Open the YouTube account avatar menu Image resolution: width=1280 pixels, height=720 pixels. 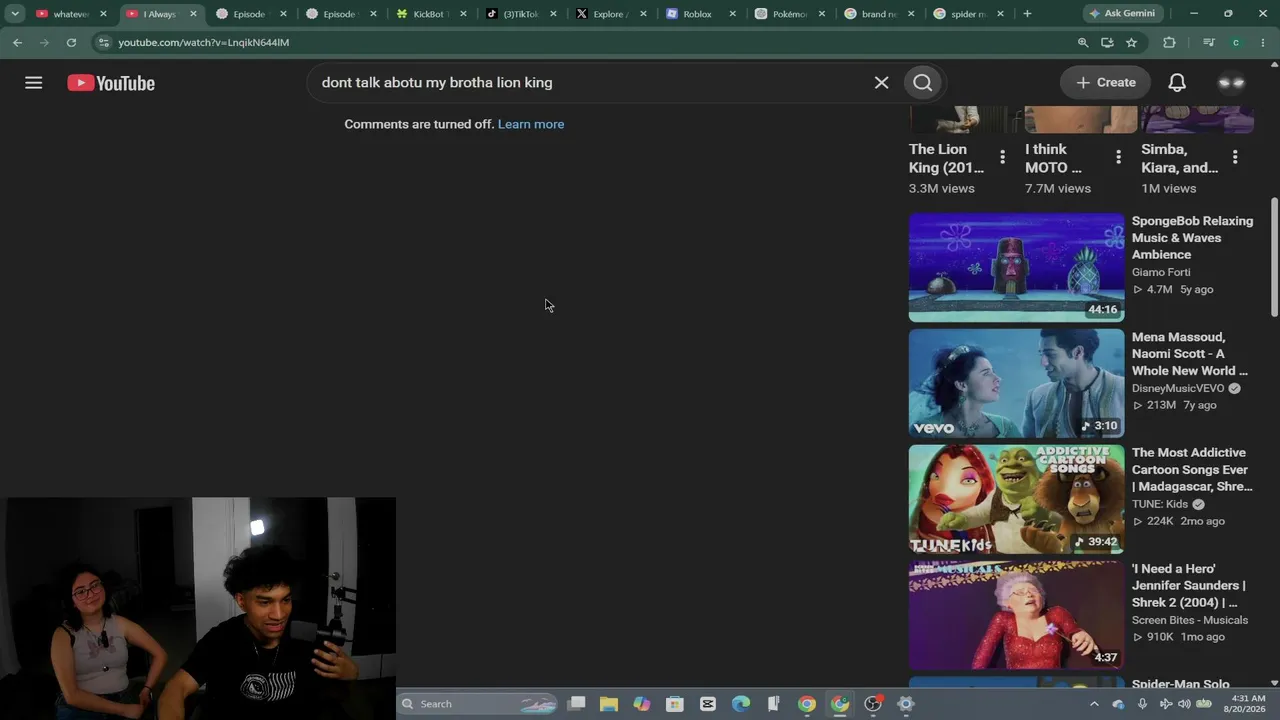(1231, 83)
